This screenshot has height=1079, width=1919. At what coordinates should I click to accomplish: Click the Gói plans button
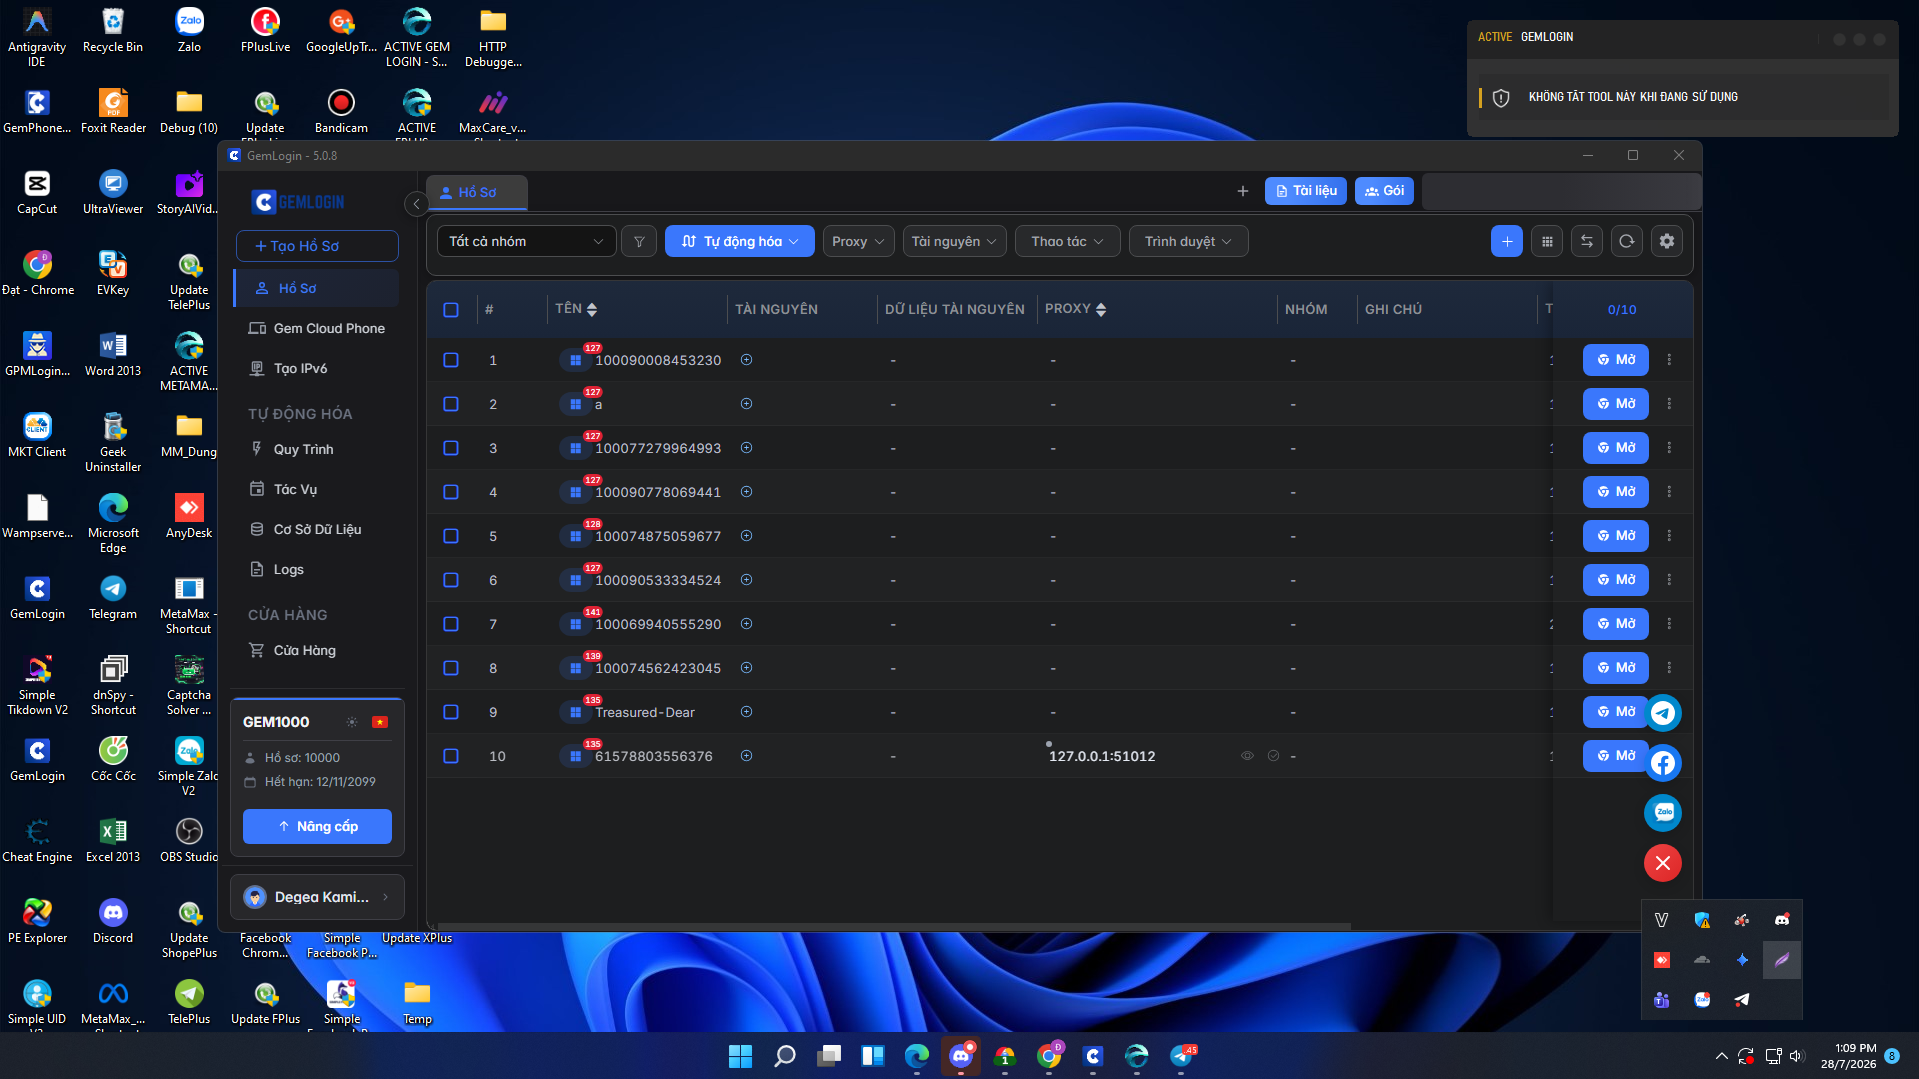(x=1384, y=191)
